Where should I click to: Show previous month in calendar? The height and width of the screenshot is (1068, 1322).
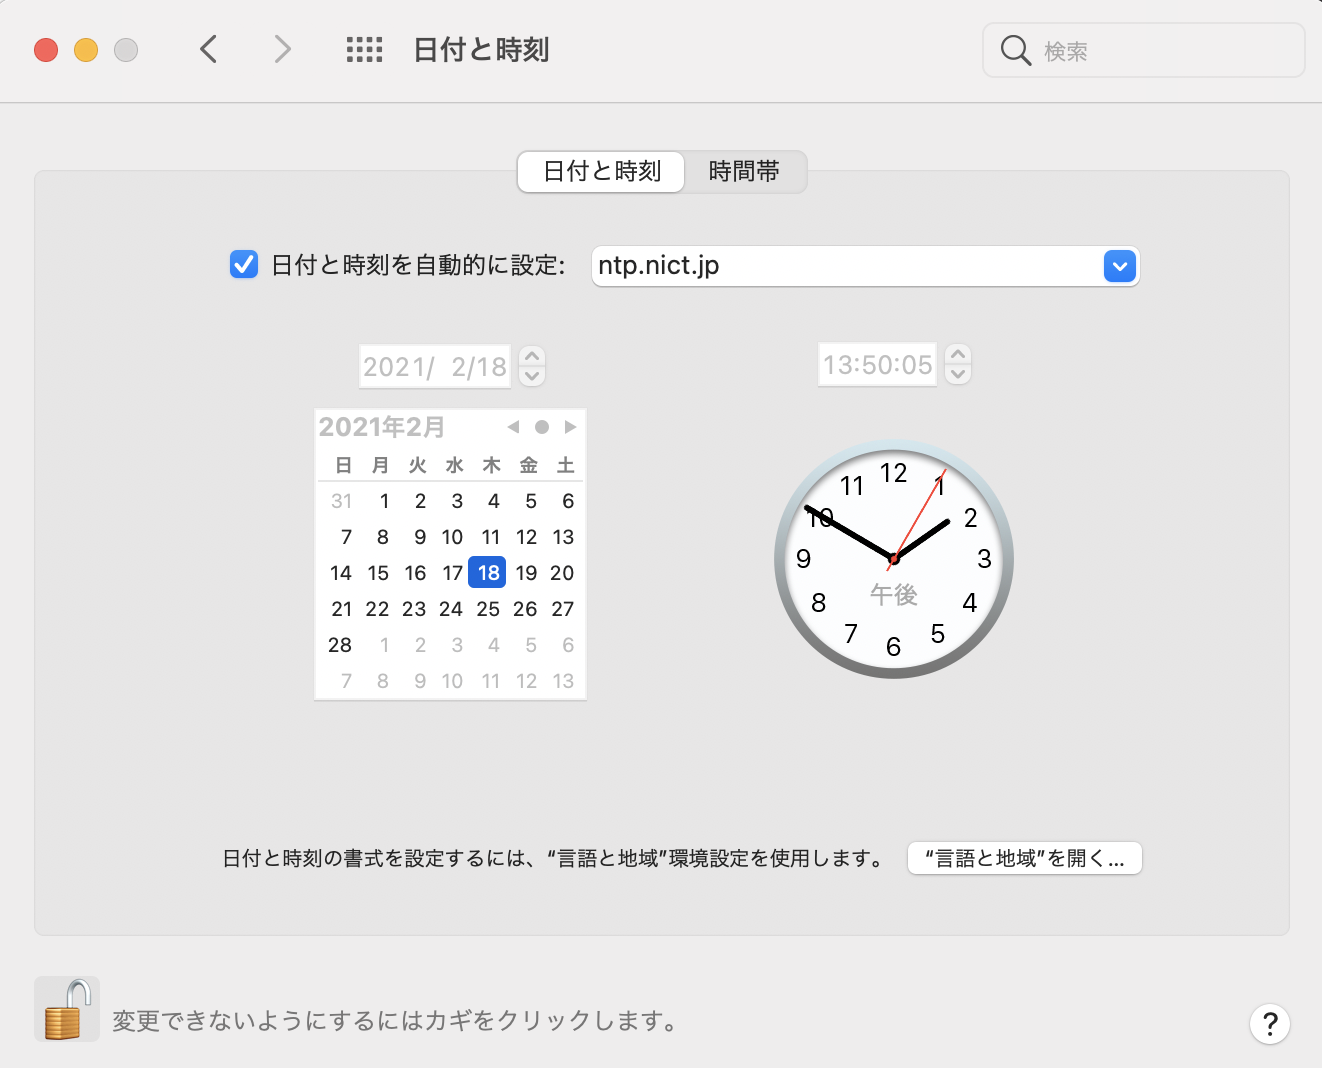click(513, 427)
